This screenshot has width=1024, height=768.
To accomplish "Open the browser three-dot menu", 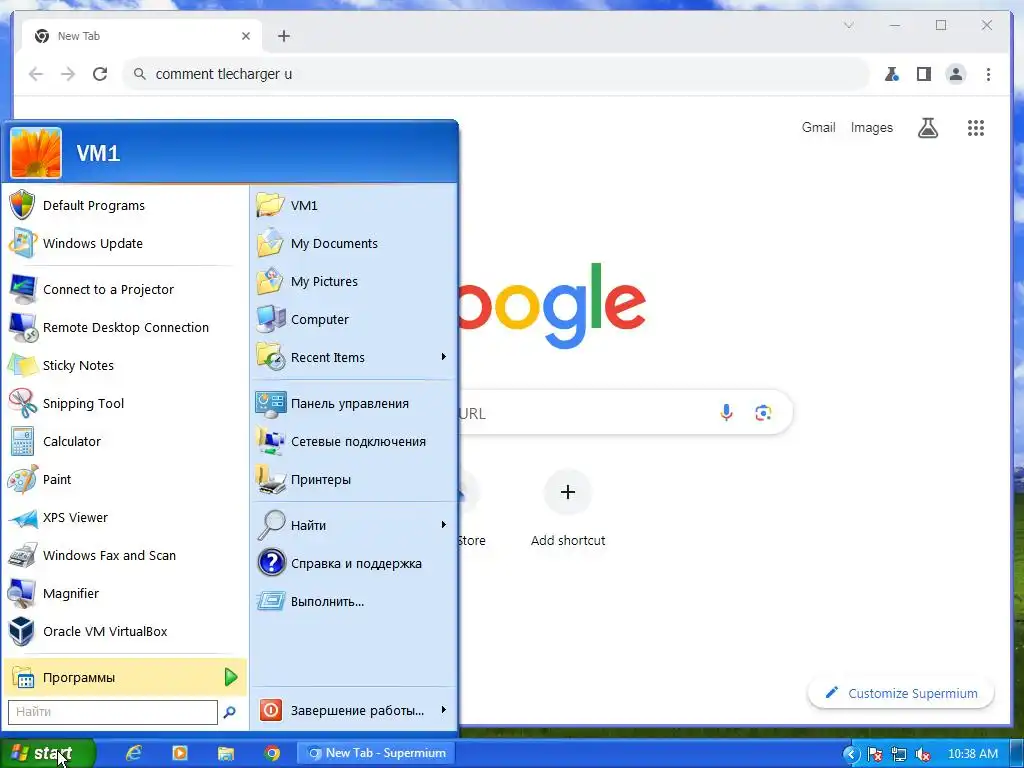I will pos(988,74).
